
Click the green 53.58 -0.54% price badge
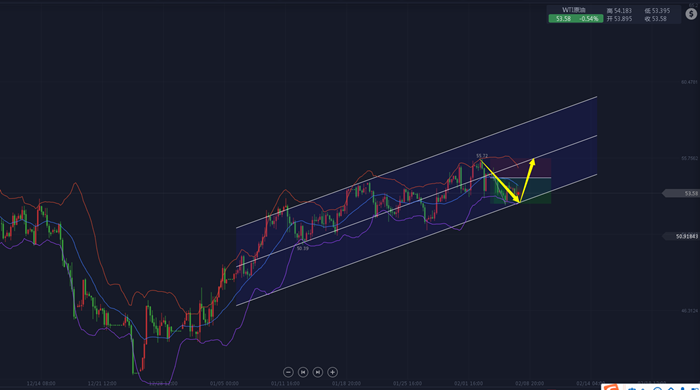pyautogui.click(x=576, y=19)
